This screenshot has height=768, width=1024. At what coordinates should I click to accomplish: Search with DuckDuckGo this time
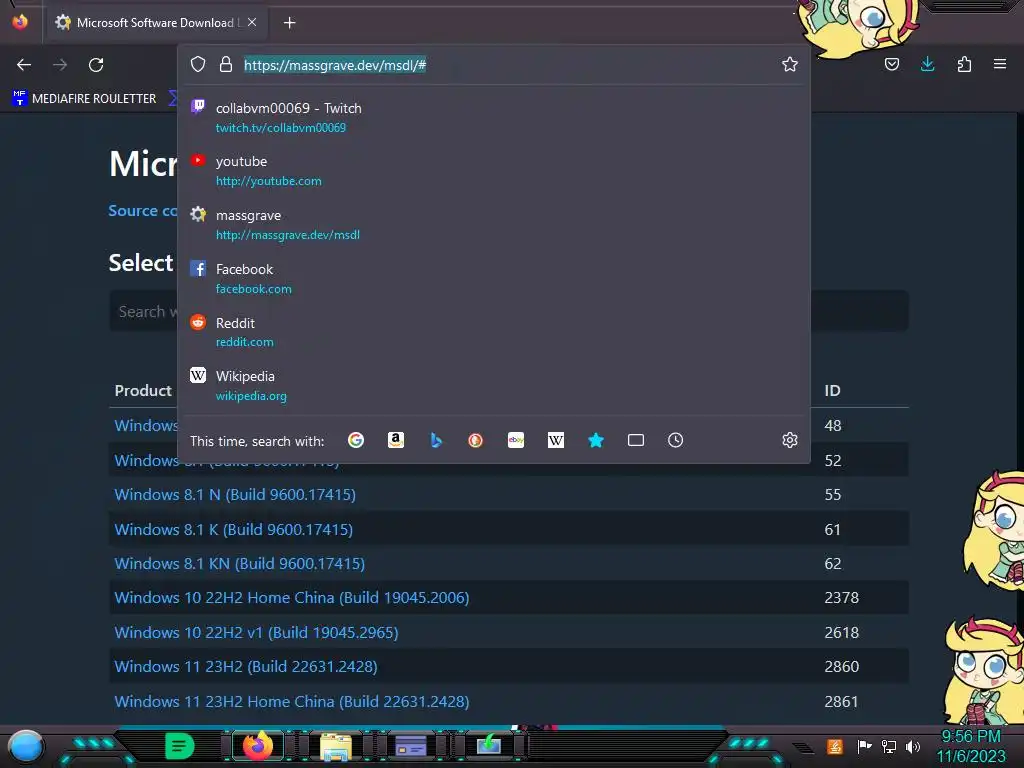coord(475,440)
